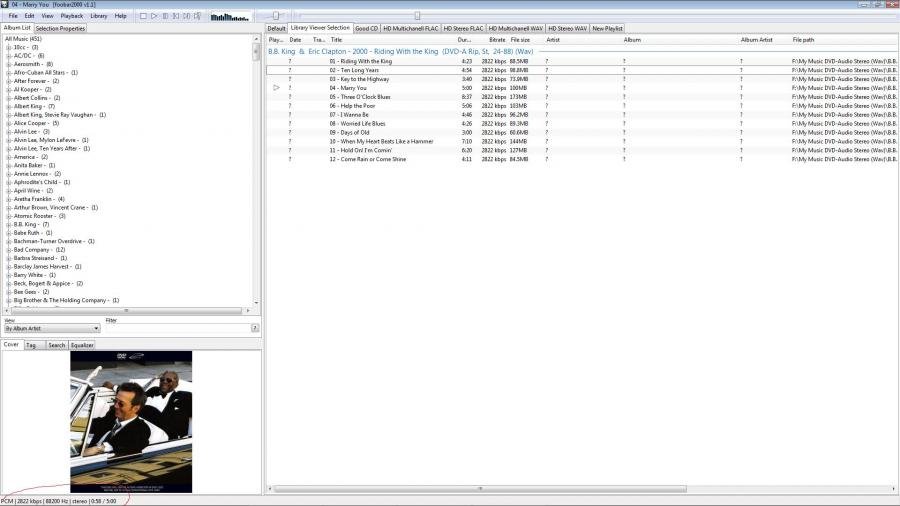Screen dimensions: 900x506
Task: Click the File path column header
Action: click(x=803, y=40)
